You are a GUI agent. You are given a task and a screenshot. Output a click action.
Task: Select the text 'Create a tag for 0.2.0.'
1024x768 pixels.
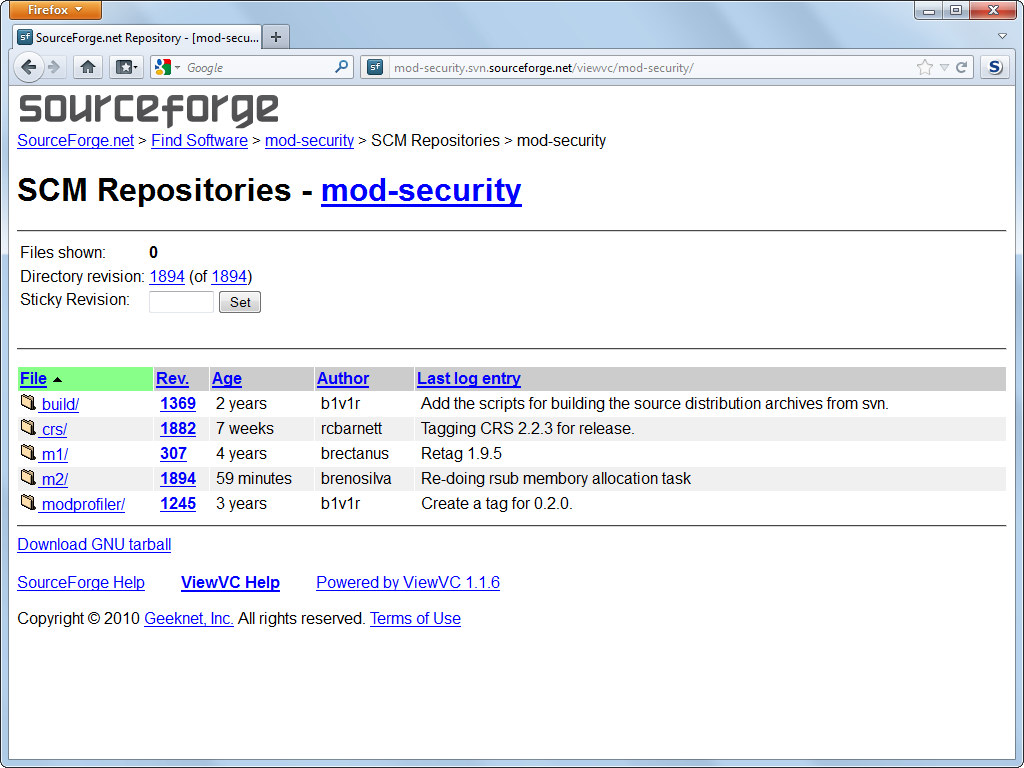(x=497, y=504)
